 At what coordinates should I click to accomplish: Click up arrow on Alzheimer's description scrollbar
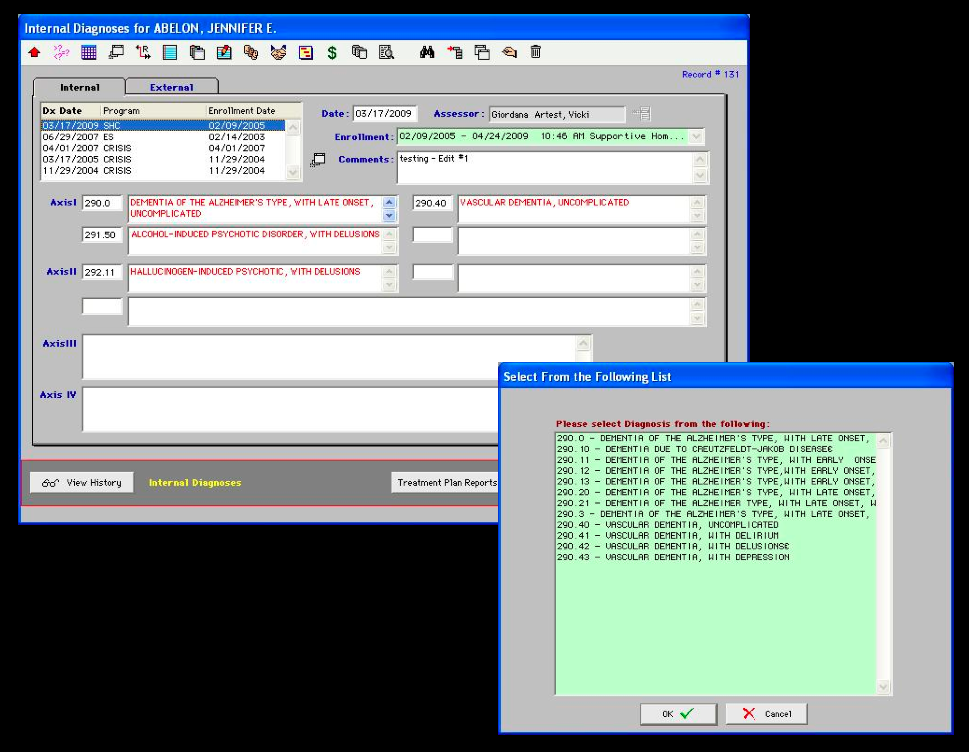coord(389,202)
